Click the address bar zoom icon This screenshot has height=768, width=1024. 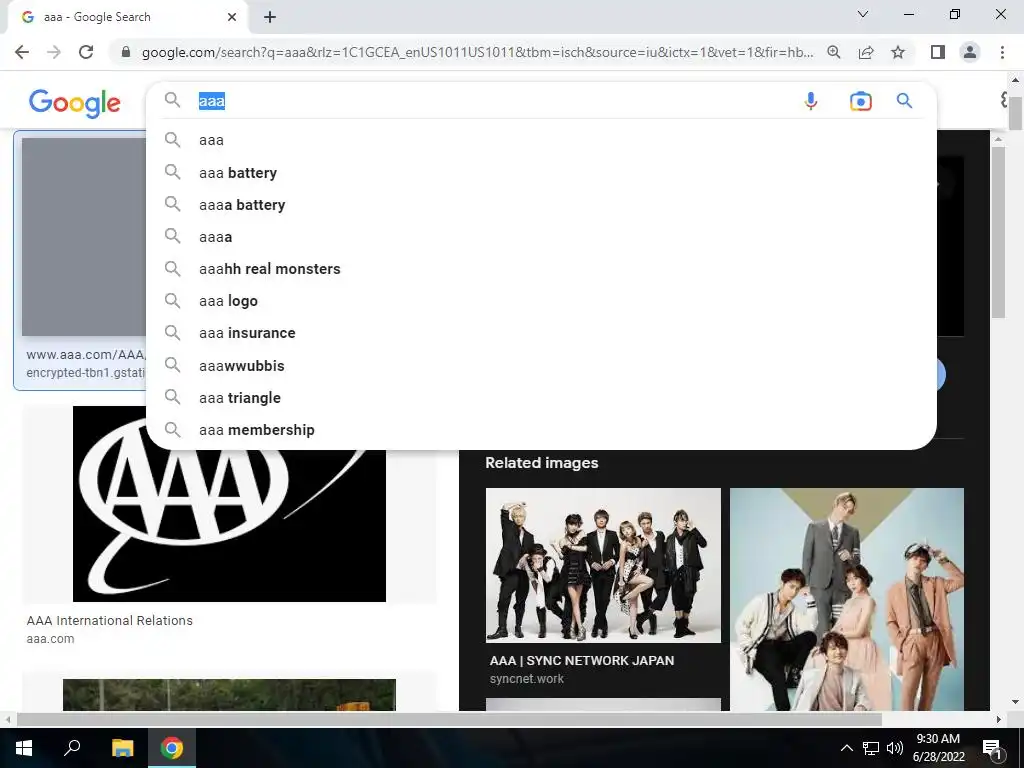click(x=833, y=52)
